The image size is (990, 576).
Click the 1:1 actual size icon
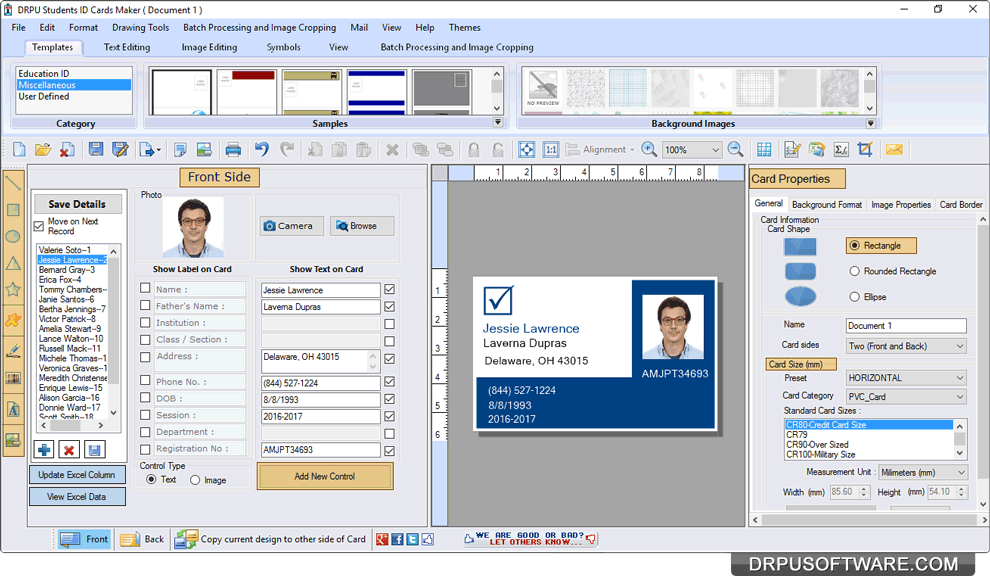pos(551,150)
